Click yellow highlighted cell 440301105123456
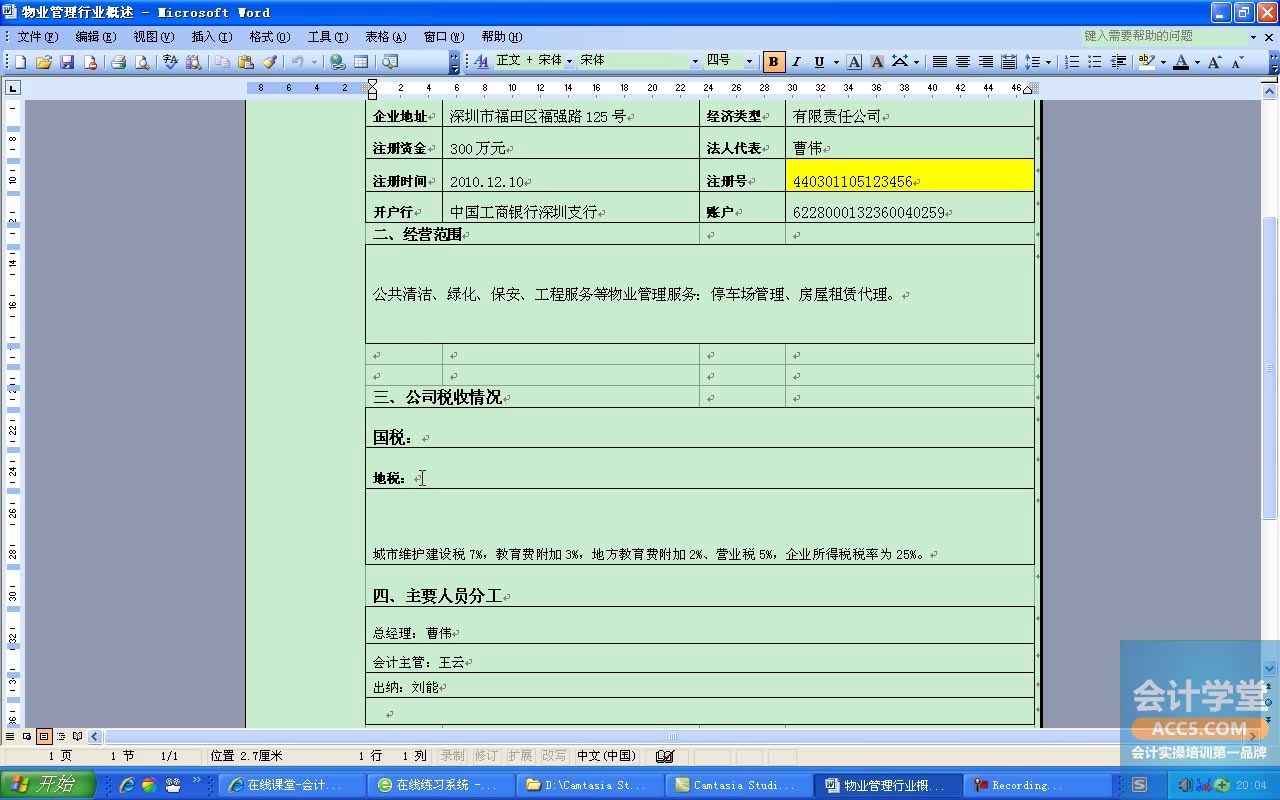The width and height of the screenshot is (1280, 800). [x=909, y=177]
